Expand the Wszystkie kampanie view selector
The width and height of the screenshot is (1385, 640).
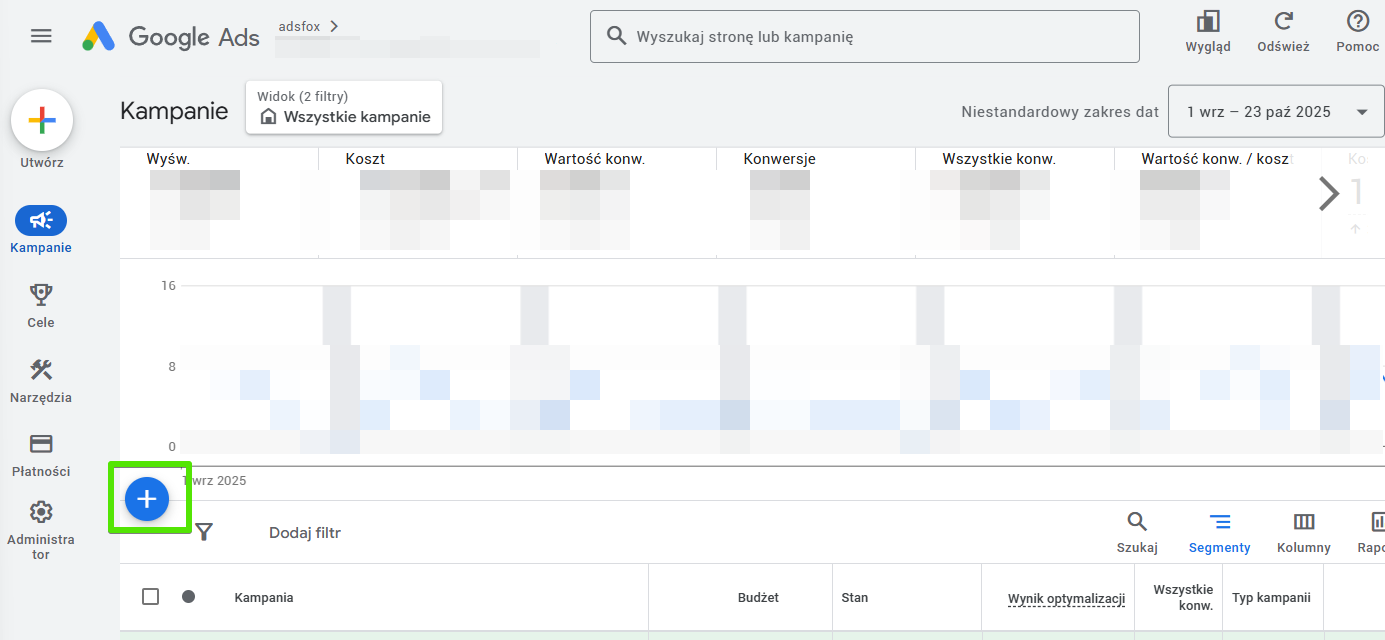344,108
